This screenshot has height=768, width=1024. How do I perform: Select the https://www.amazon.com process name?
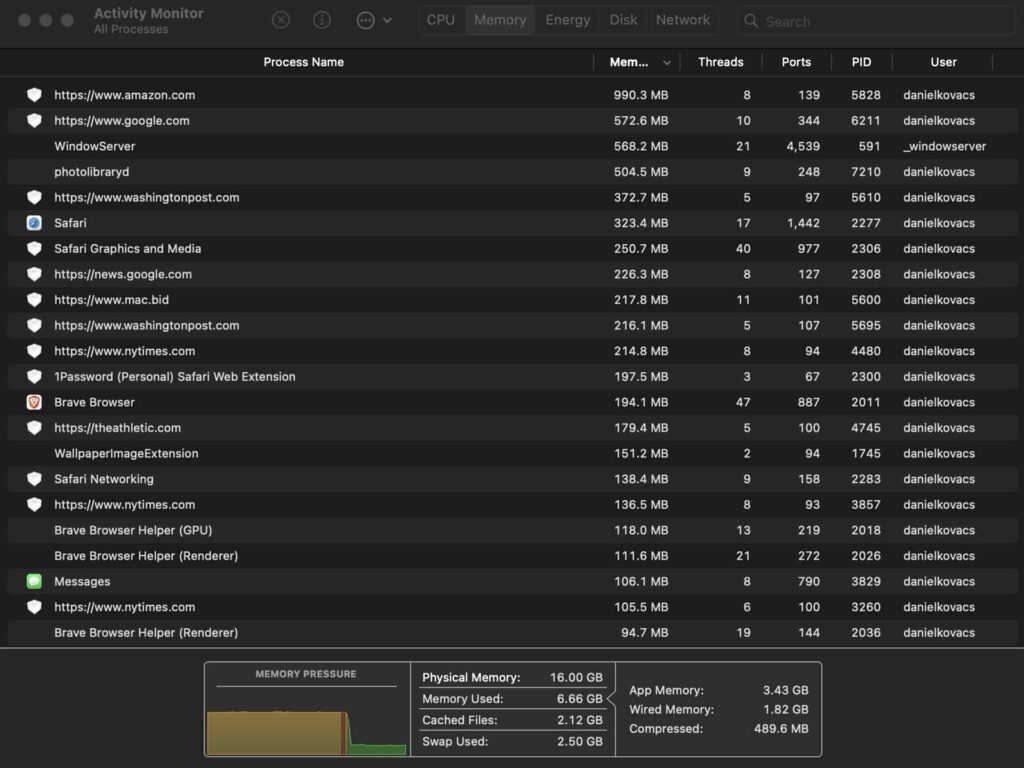124,95
